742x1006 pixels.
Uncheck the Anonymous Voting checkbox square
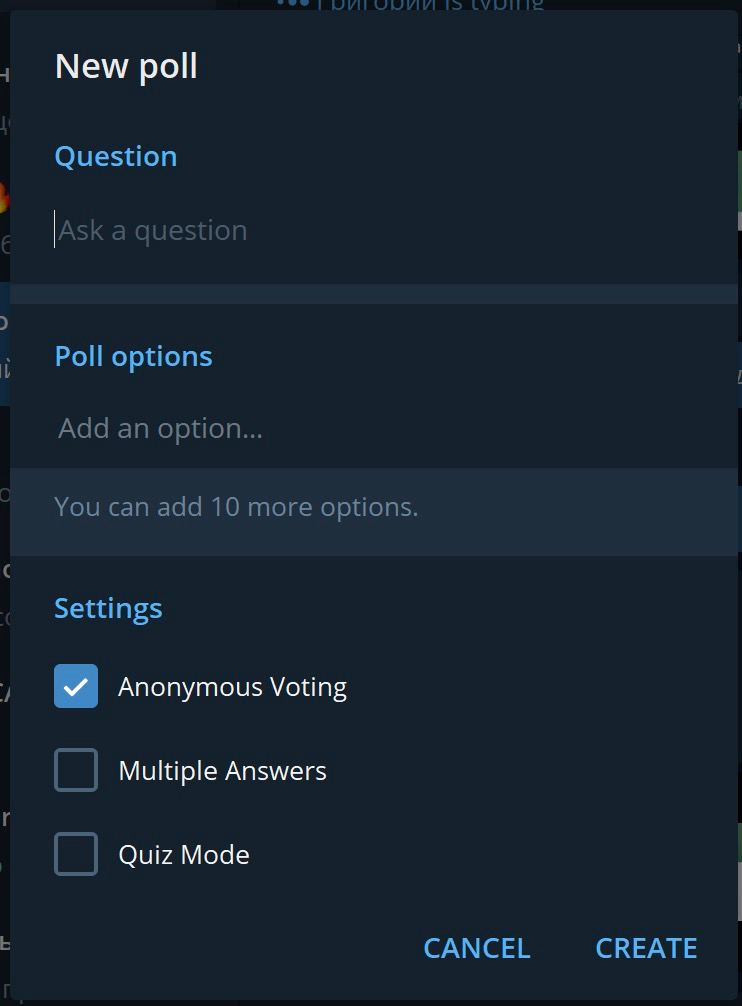tap(76, 687)
